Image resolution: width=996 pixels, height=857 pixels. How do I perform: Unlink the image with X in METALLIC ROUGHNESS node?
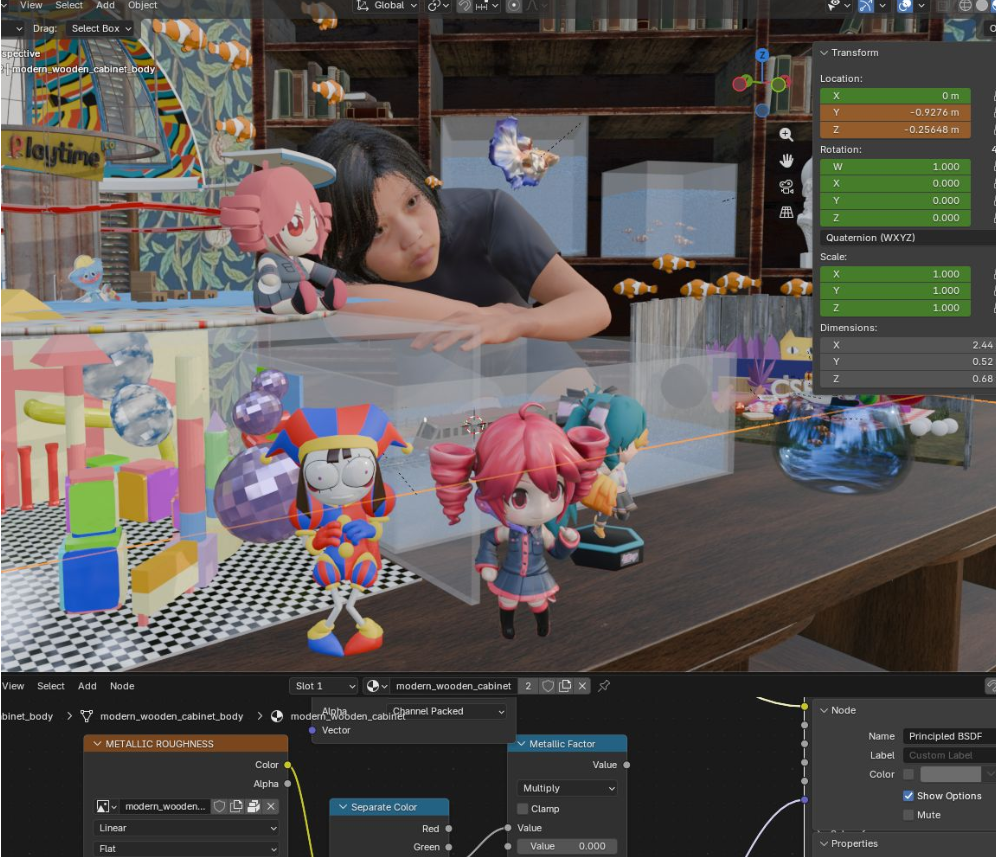pos(271,806)
